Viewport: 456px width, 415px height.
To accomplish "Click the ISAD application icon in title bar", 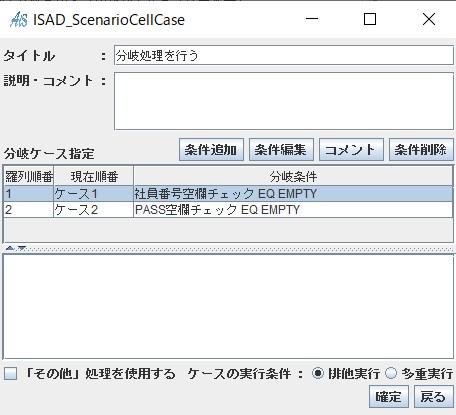I will pyautogui.click(x=19, y=20).
